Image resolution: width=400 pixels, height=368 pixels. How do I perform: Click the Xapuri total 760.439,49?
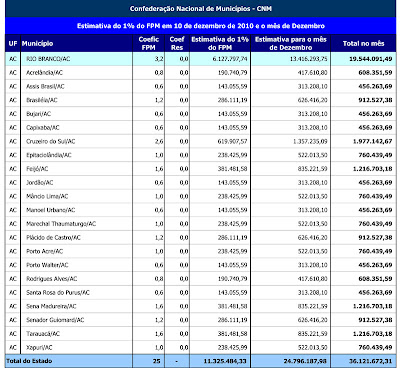pyautogui.click(x=375, y=348)
